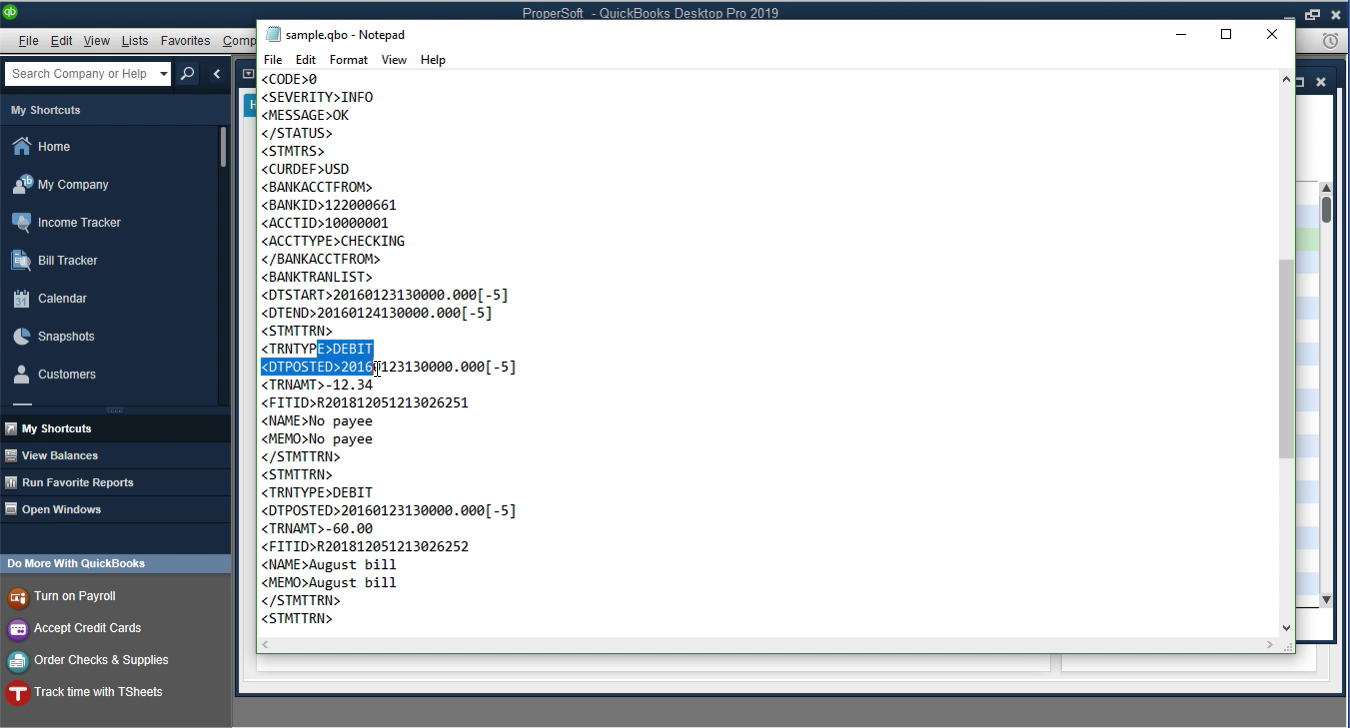The width and height of the screenshot is (1350, 728).
Task: Click the line <MEMO>No payee
Action: (x=317, y=439)
